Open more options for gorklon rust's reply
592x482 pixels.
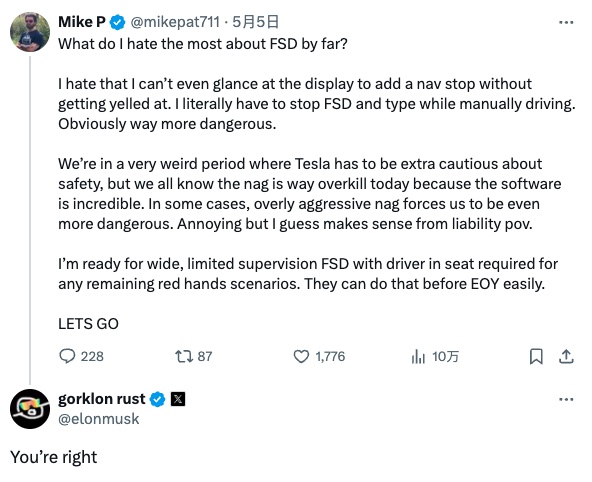pos(566,399)
